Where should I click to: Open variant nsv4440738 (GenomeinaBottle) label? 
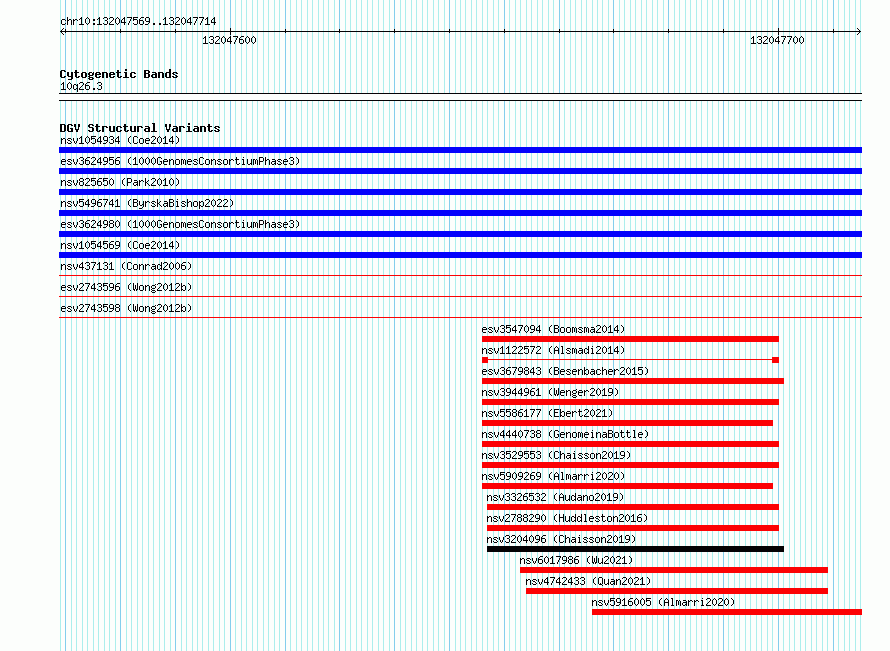click(565, 434)
